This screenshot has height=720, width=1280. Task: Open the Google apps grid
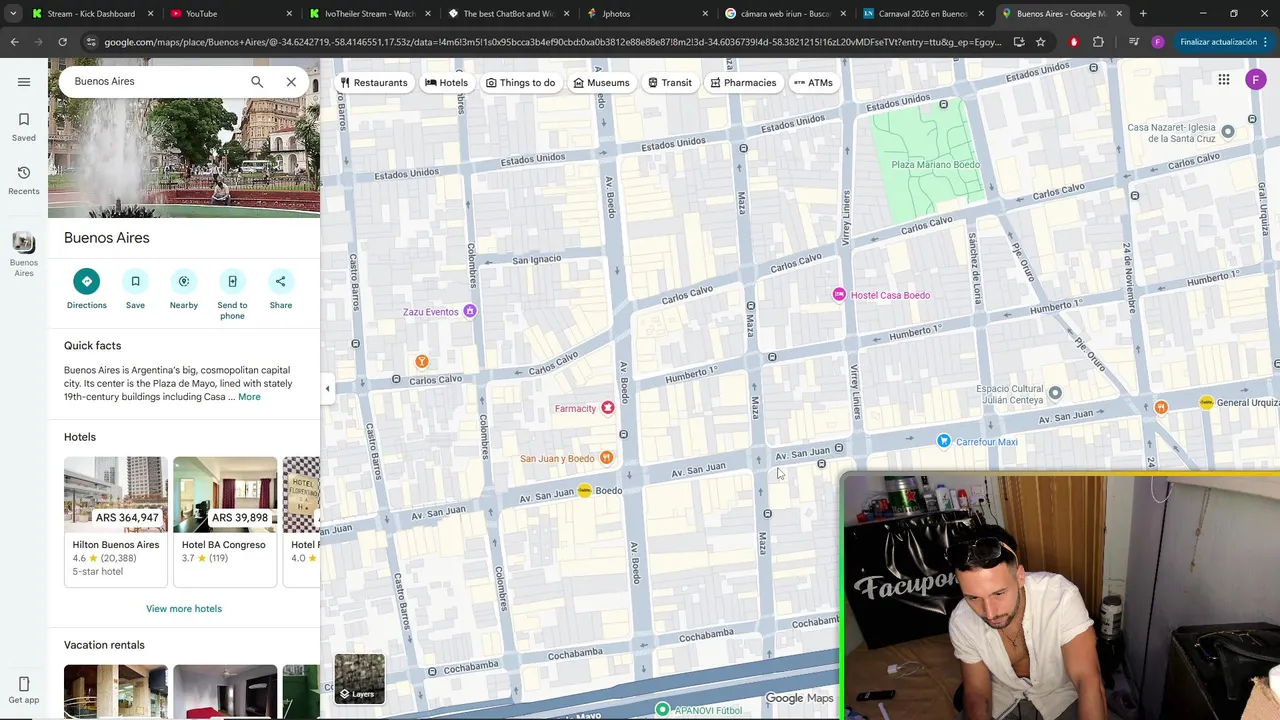1224,80
